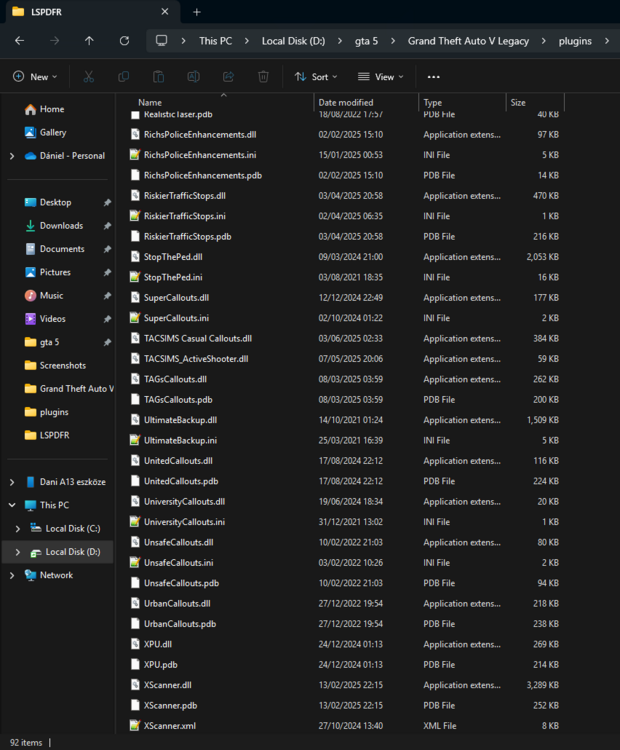This screenshot has height=750, width=620.
Task: Select Grand Theft Auto V sidebar folder
Action: click(x=69, y=389)
